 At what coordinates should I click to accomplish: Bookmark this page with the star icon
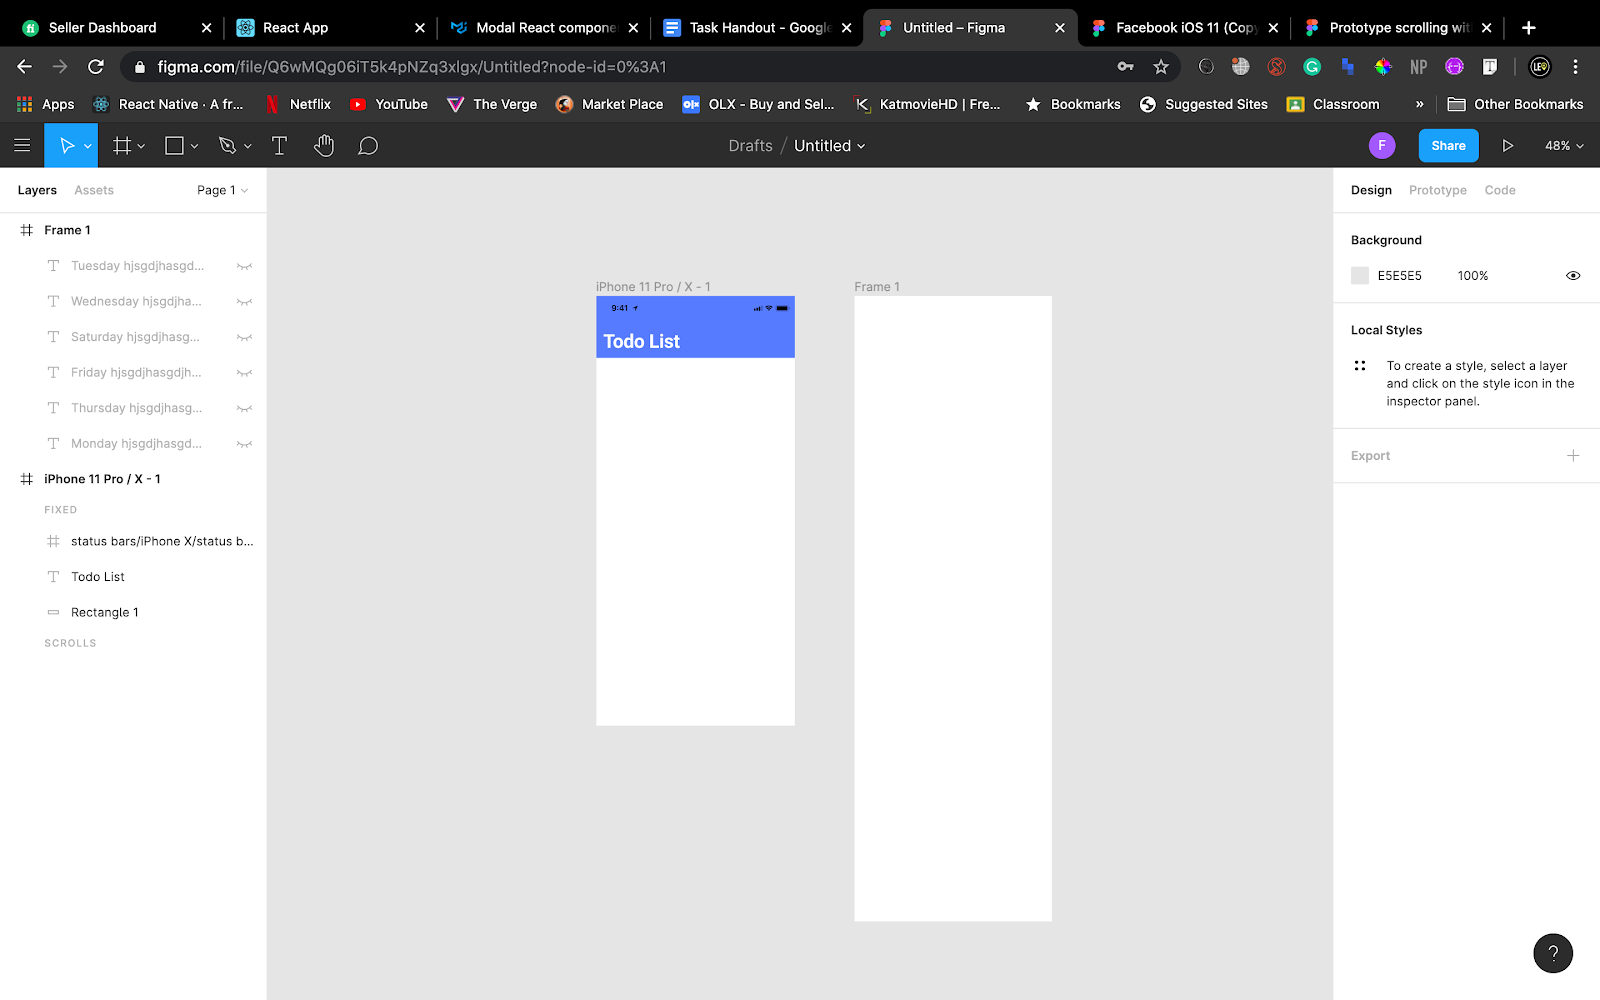click(1161, 67)
